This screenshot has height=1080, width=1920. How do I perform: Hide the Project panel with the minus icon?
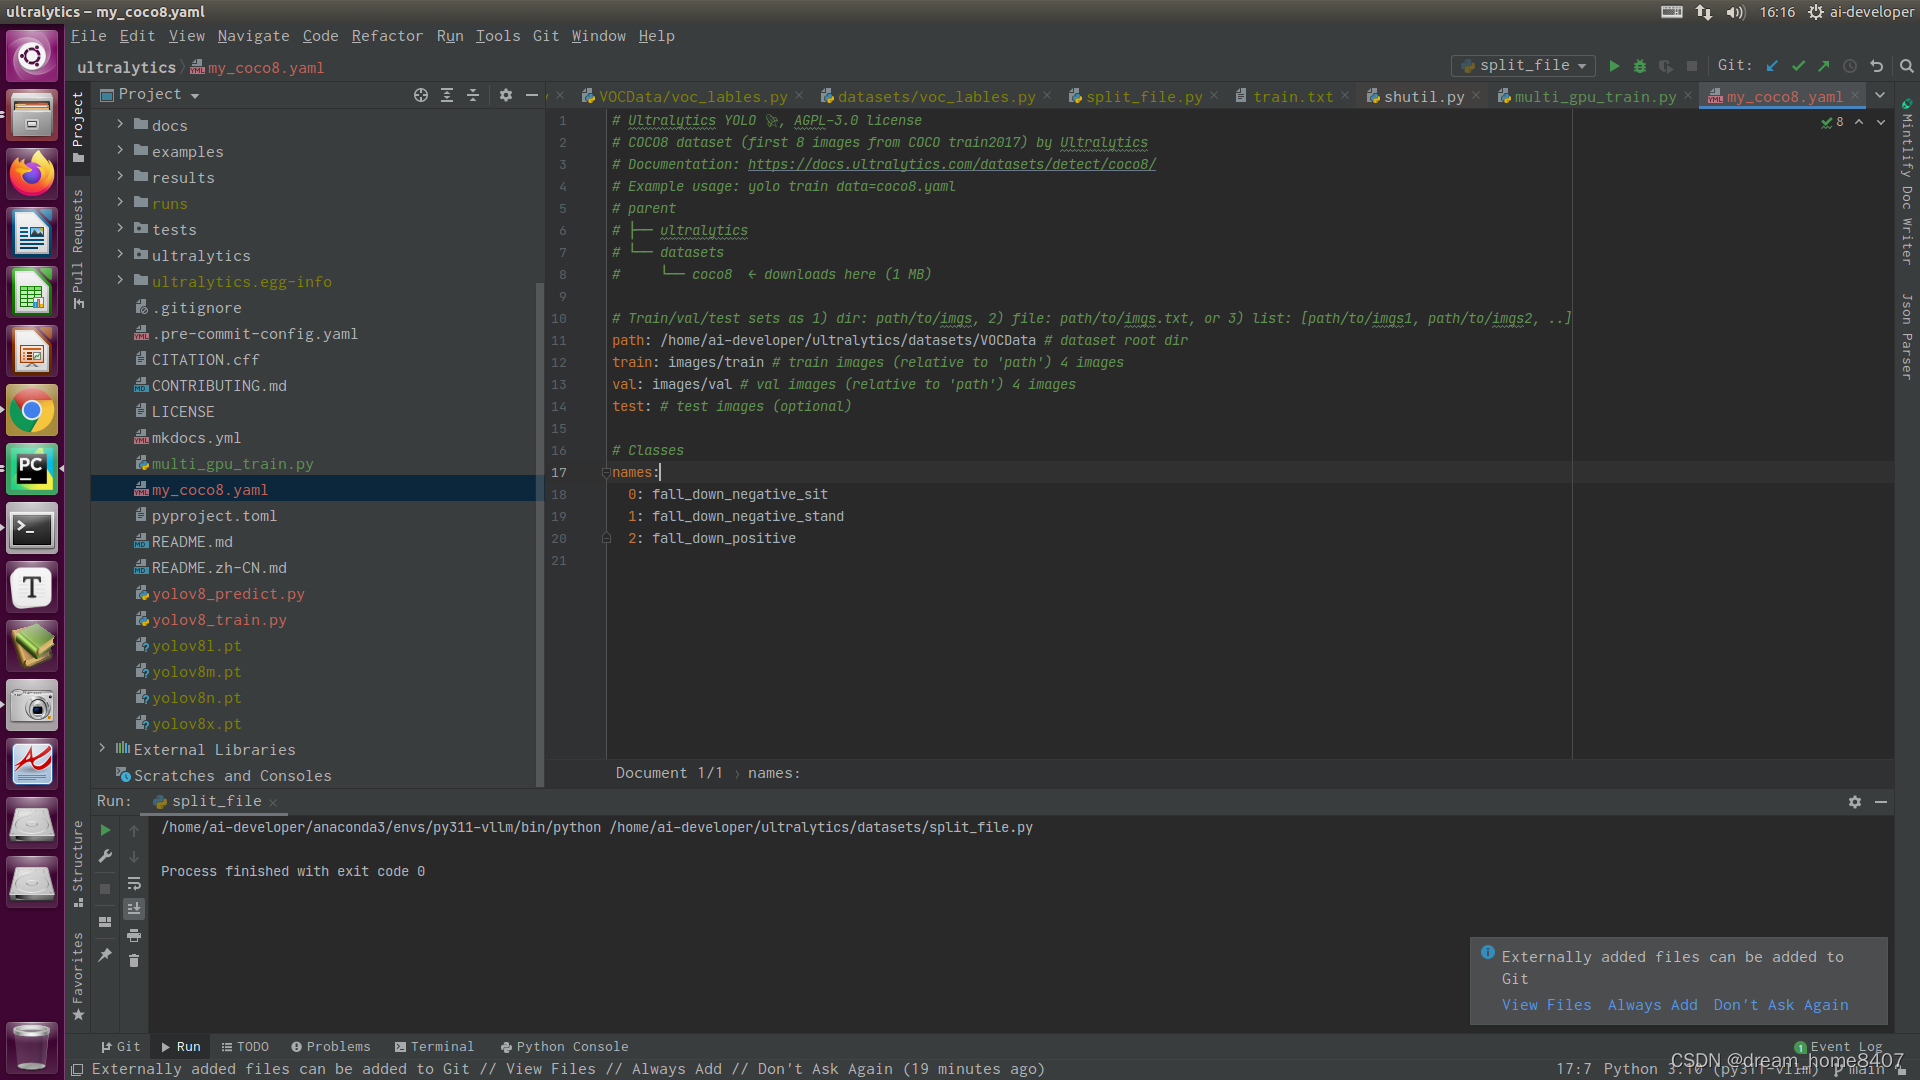click(x=532, y=95)
